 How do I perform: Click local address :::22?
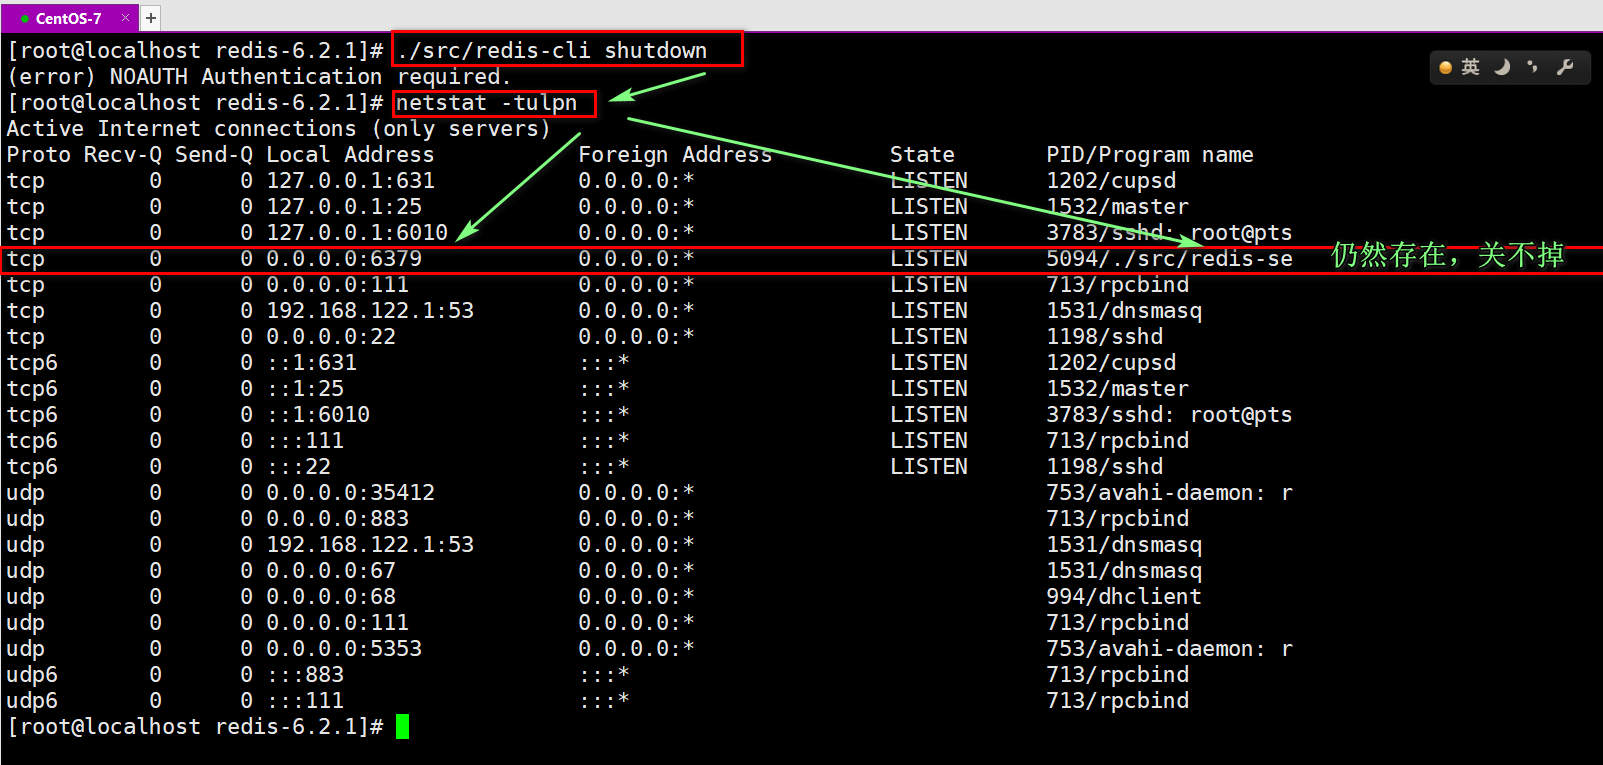[298, 466]
